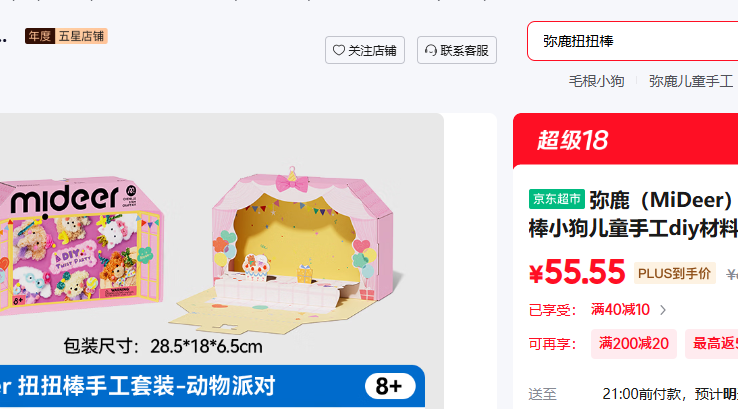
Task: Click the PLUS到手价 label
Action: pyautogui.click(x=674, y=273)
